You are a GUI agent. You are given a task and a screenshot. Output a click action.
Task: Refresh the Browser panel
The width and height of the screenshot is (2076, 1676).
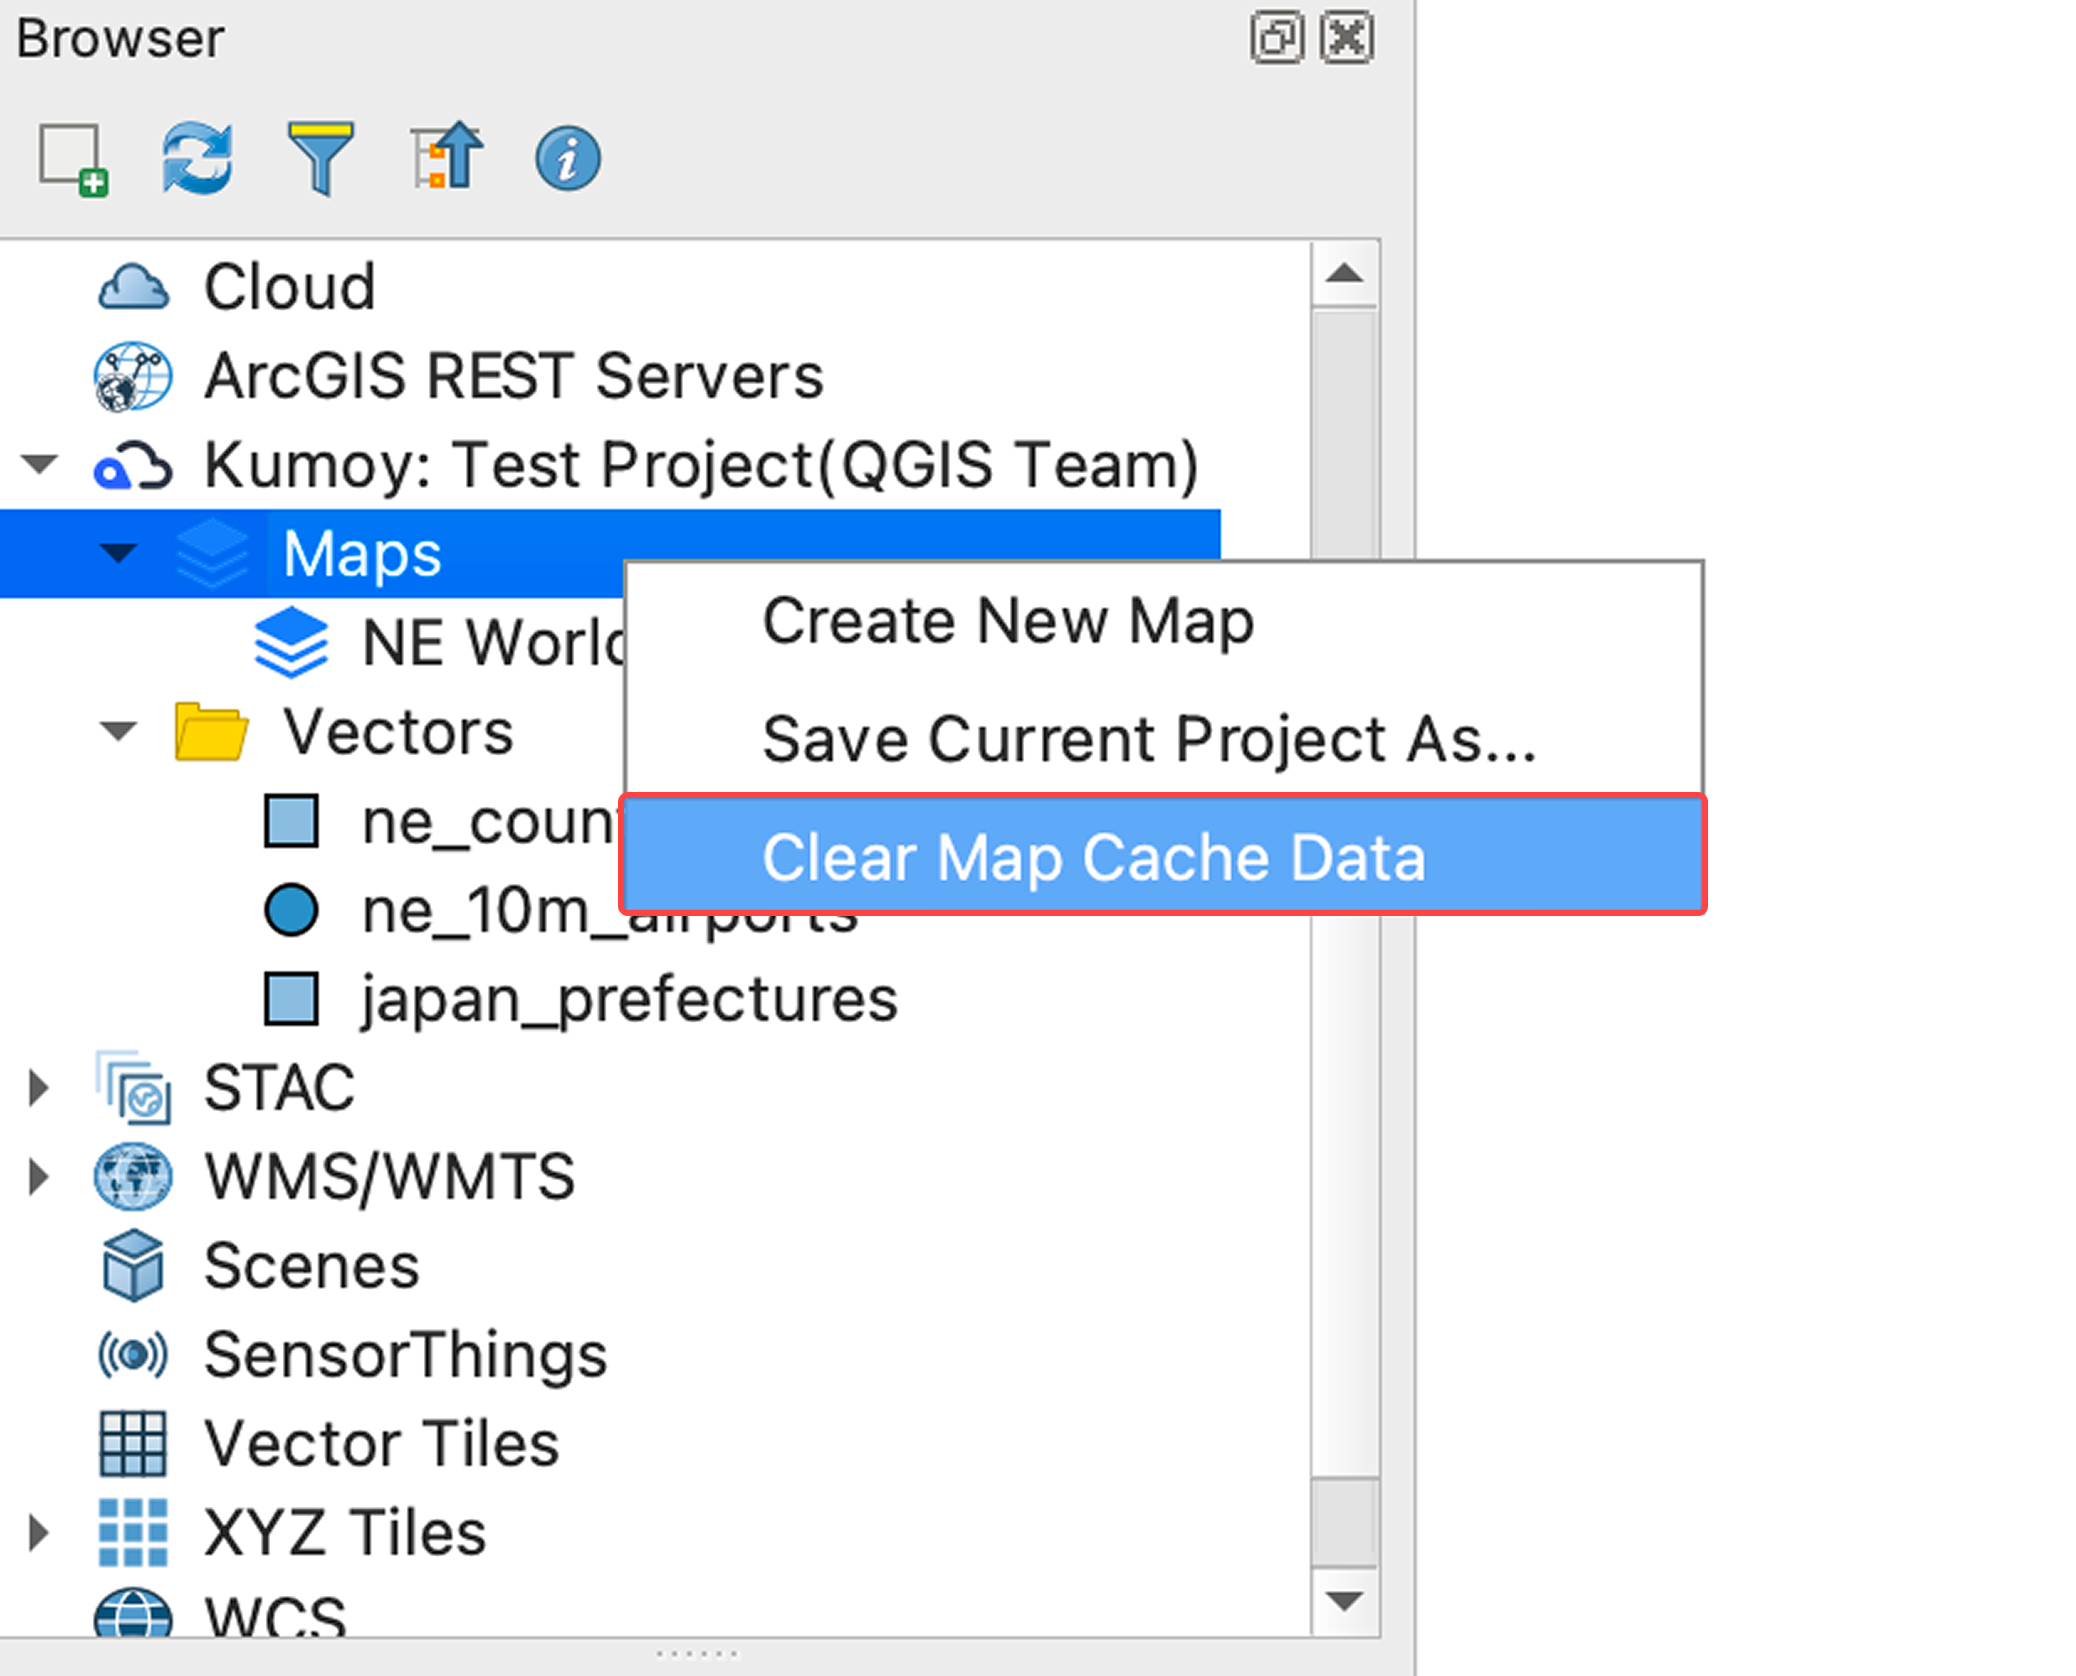(x=197, y=155)
